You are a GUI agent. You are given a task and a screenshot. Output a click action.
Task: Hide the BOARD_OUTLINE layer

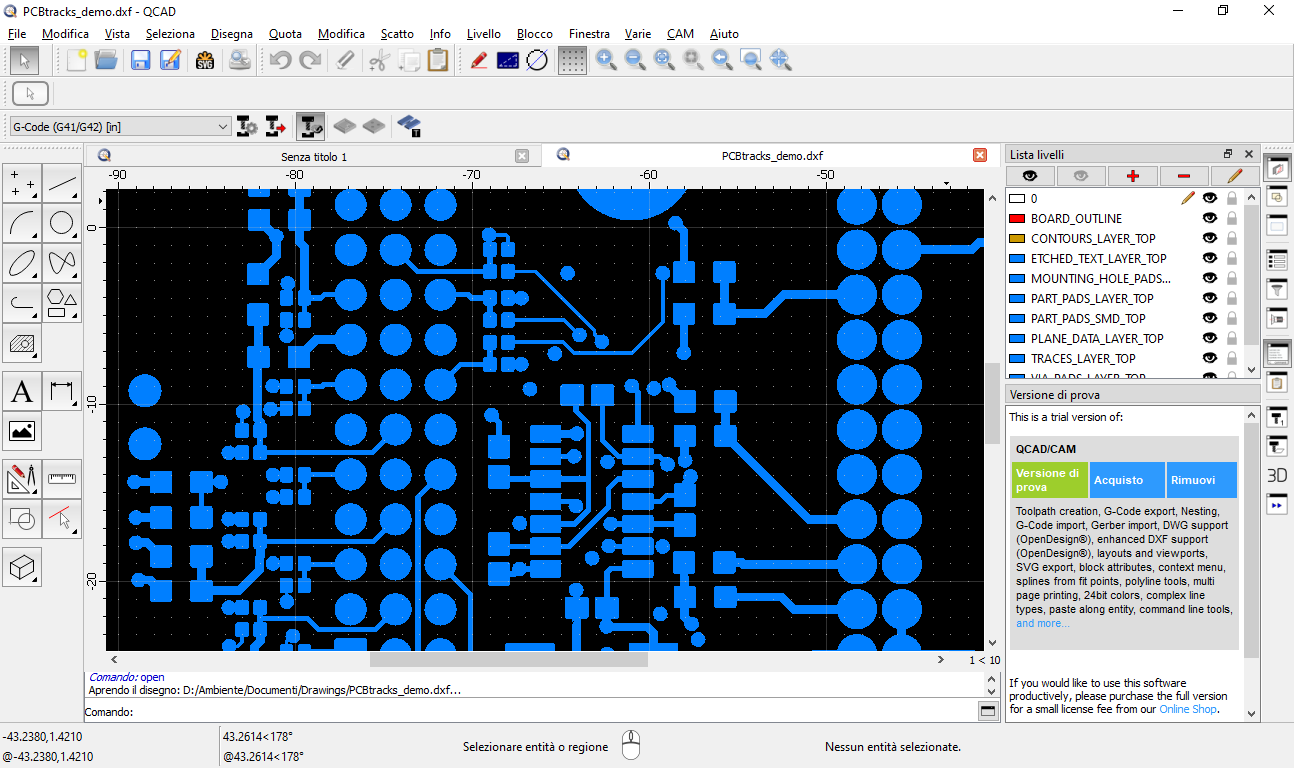pyautogui.click(x=1209, y=218)
